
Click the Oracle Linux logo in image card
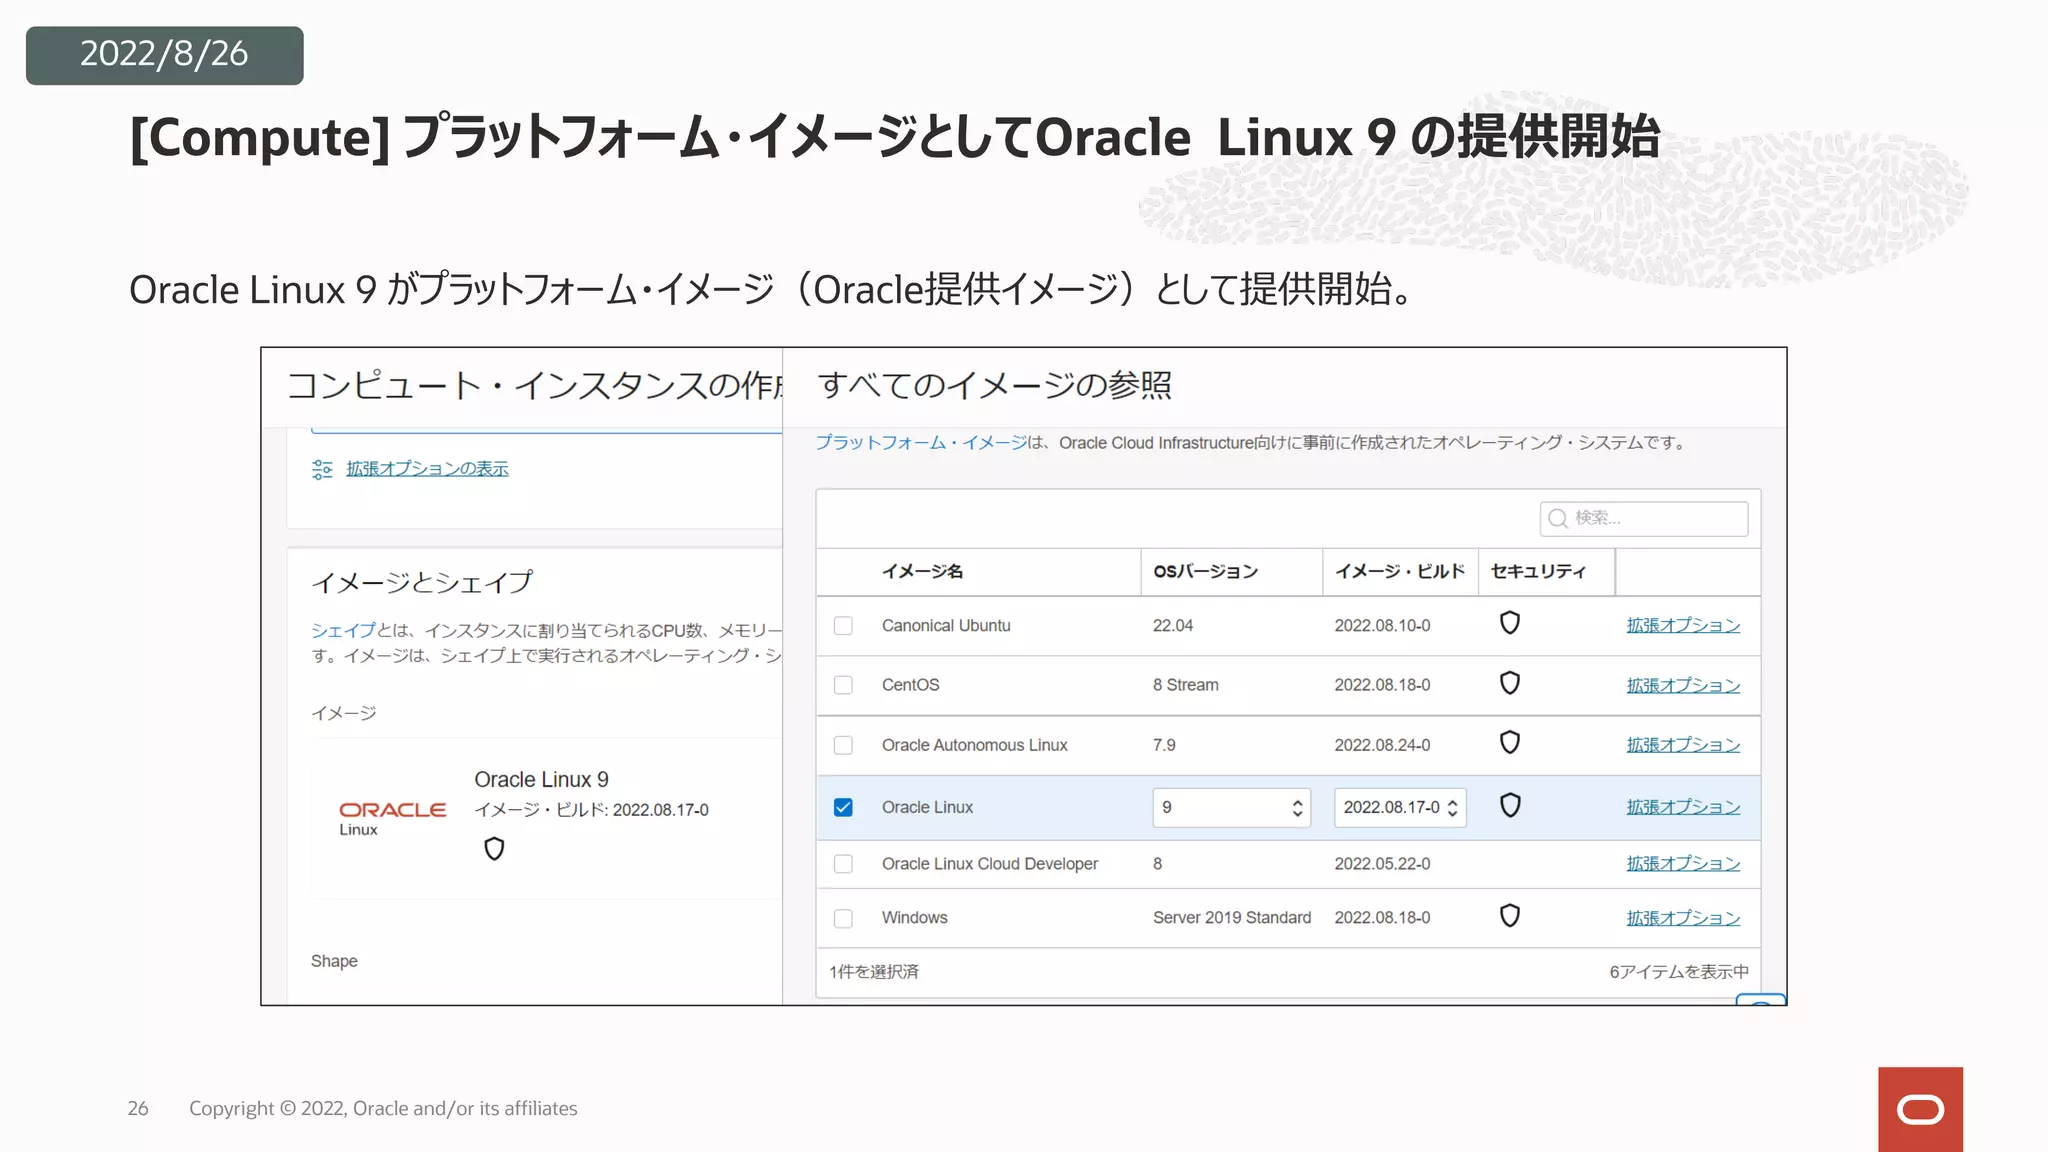(x=392, y=818)
